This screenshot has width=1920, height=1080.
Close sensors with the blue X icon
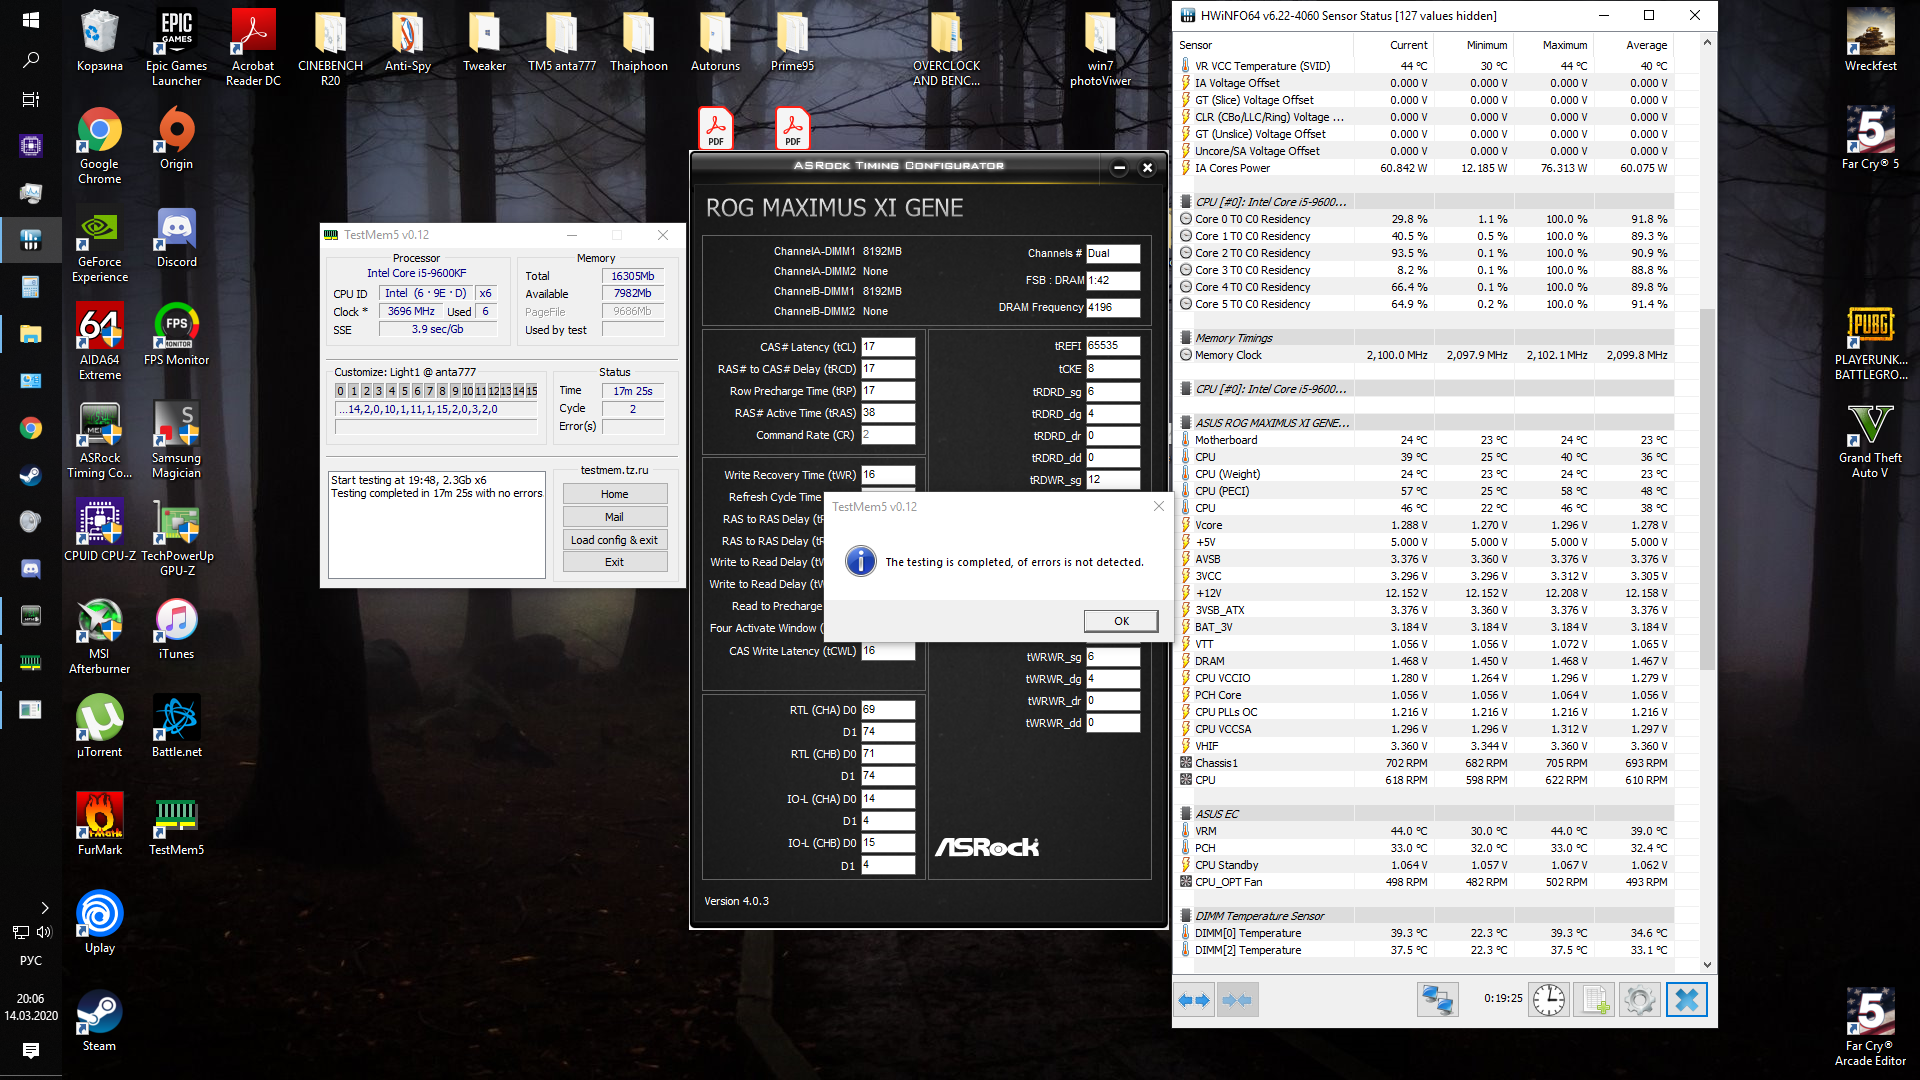click(x=1686, y=1000)
